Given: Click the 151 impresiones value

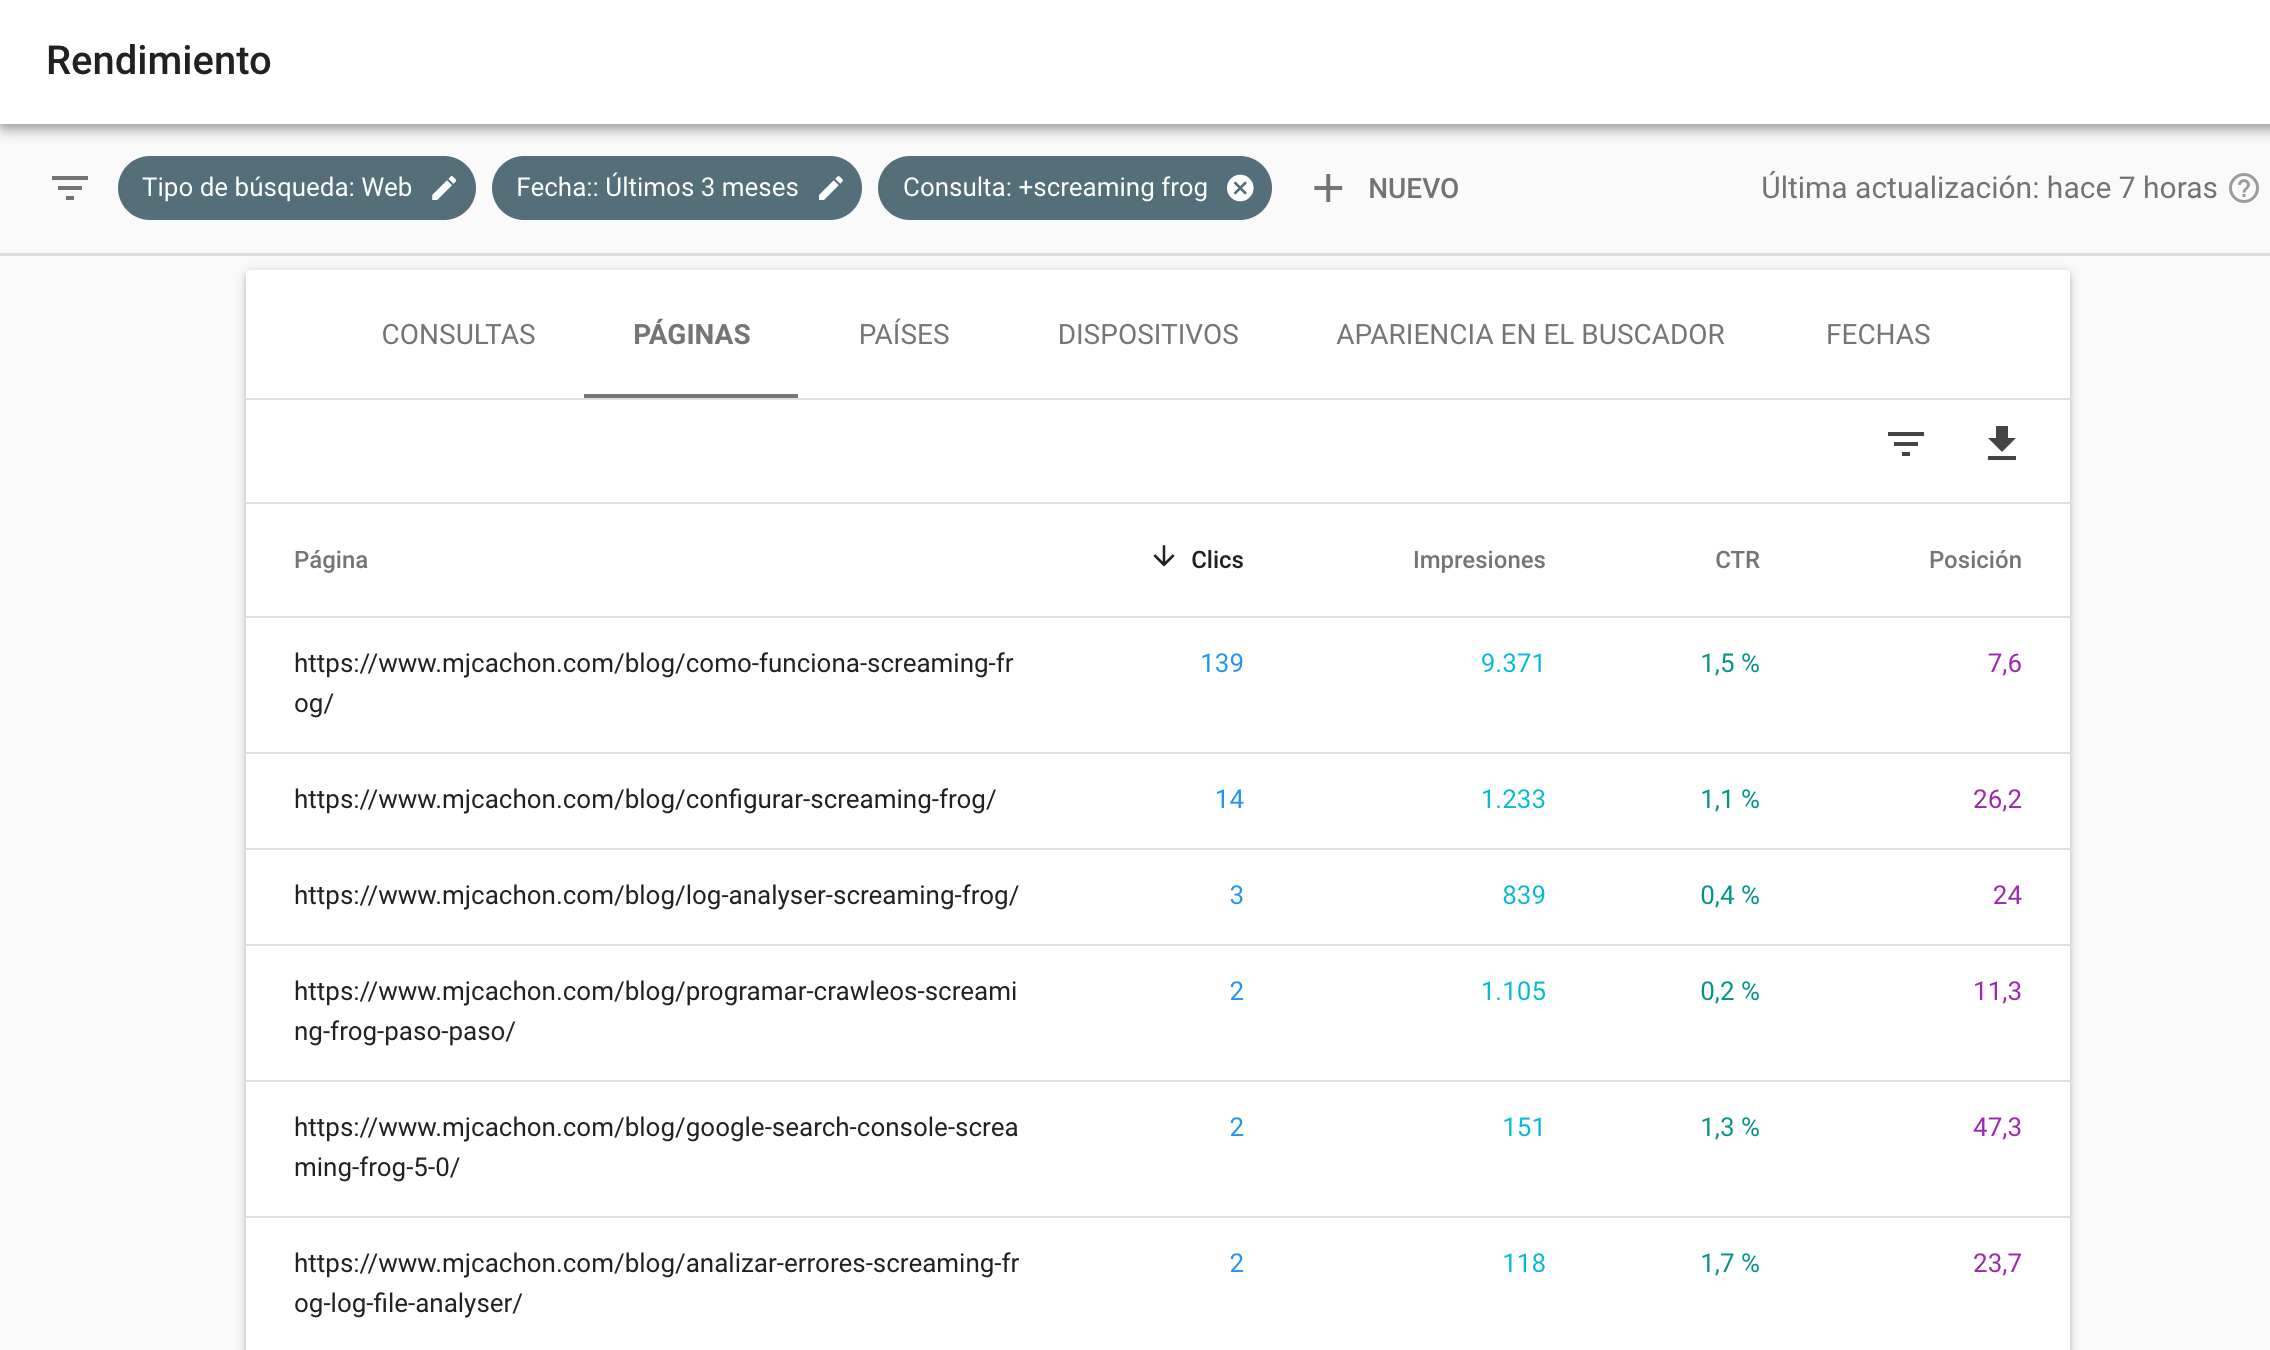Looking at the screenshot, I should click(1523, 1127).
